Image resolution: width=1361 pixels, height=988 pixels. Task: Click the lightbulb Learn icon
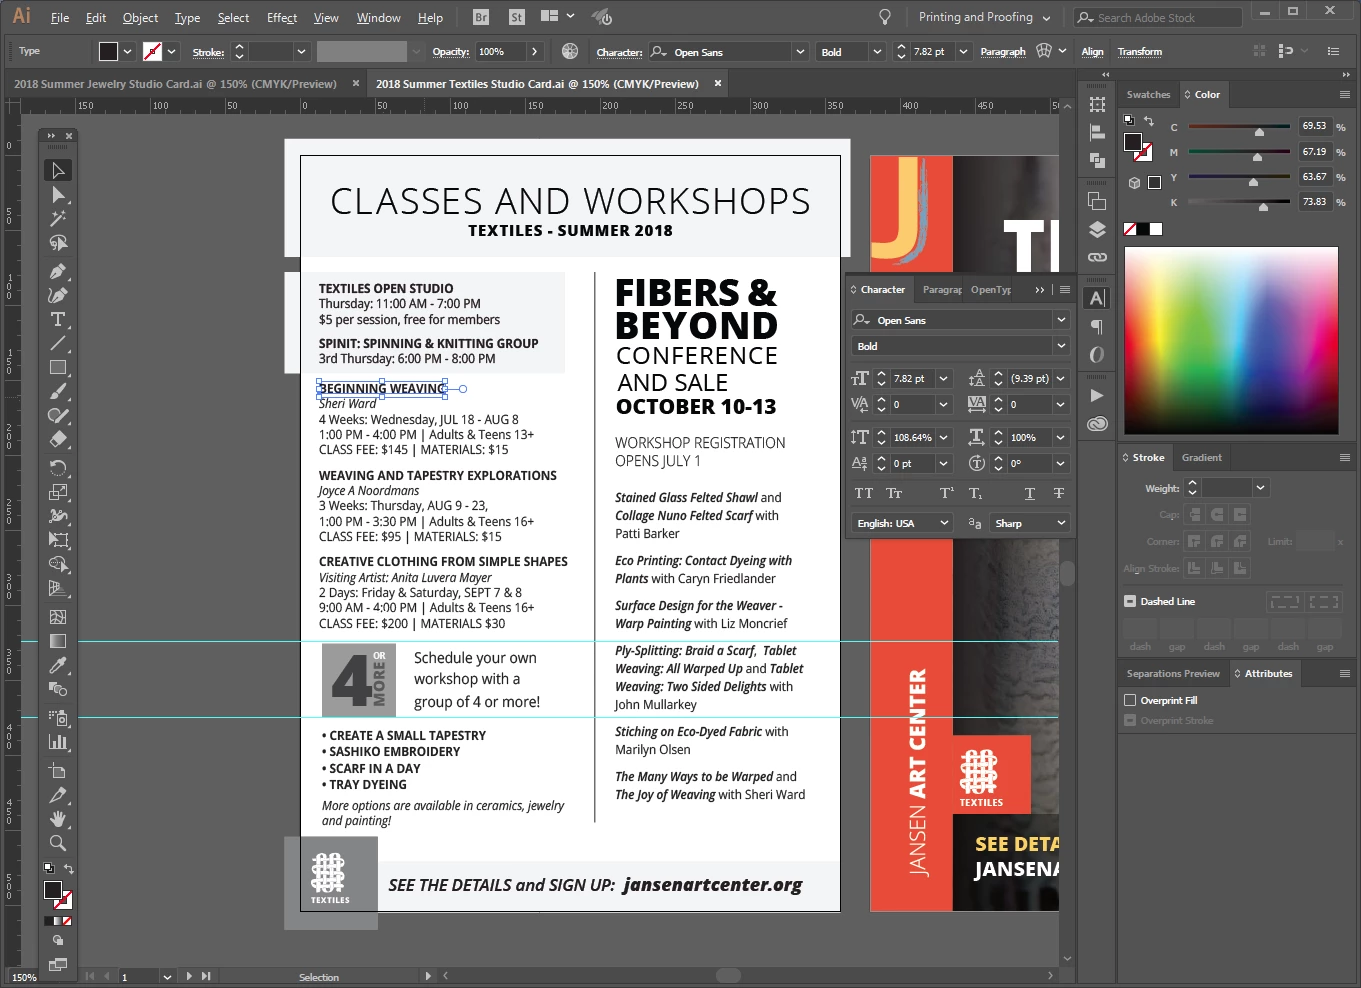pos(885,17)
